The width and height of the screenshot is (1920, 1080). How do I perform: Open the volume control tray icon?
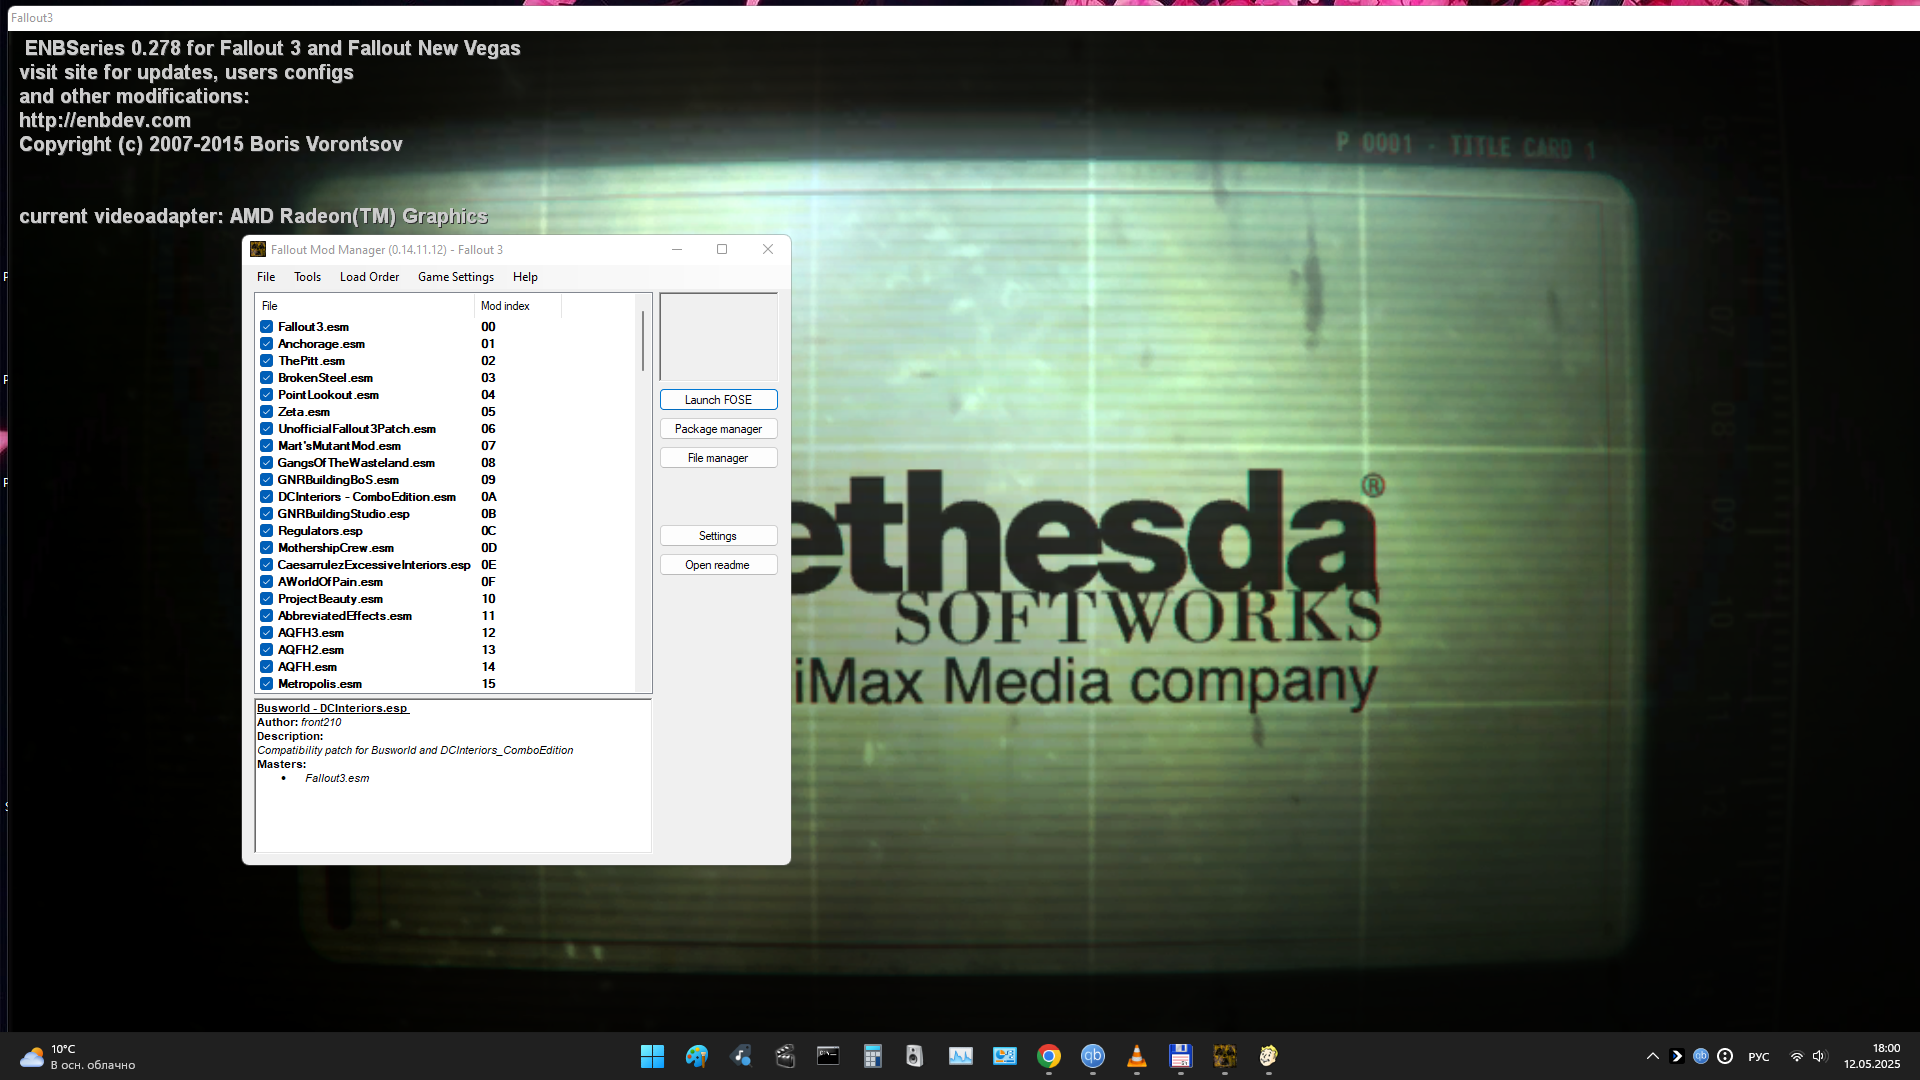1819,1056
